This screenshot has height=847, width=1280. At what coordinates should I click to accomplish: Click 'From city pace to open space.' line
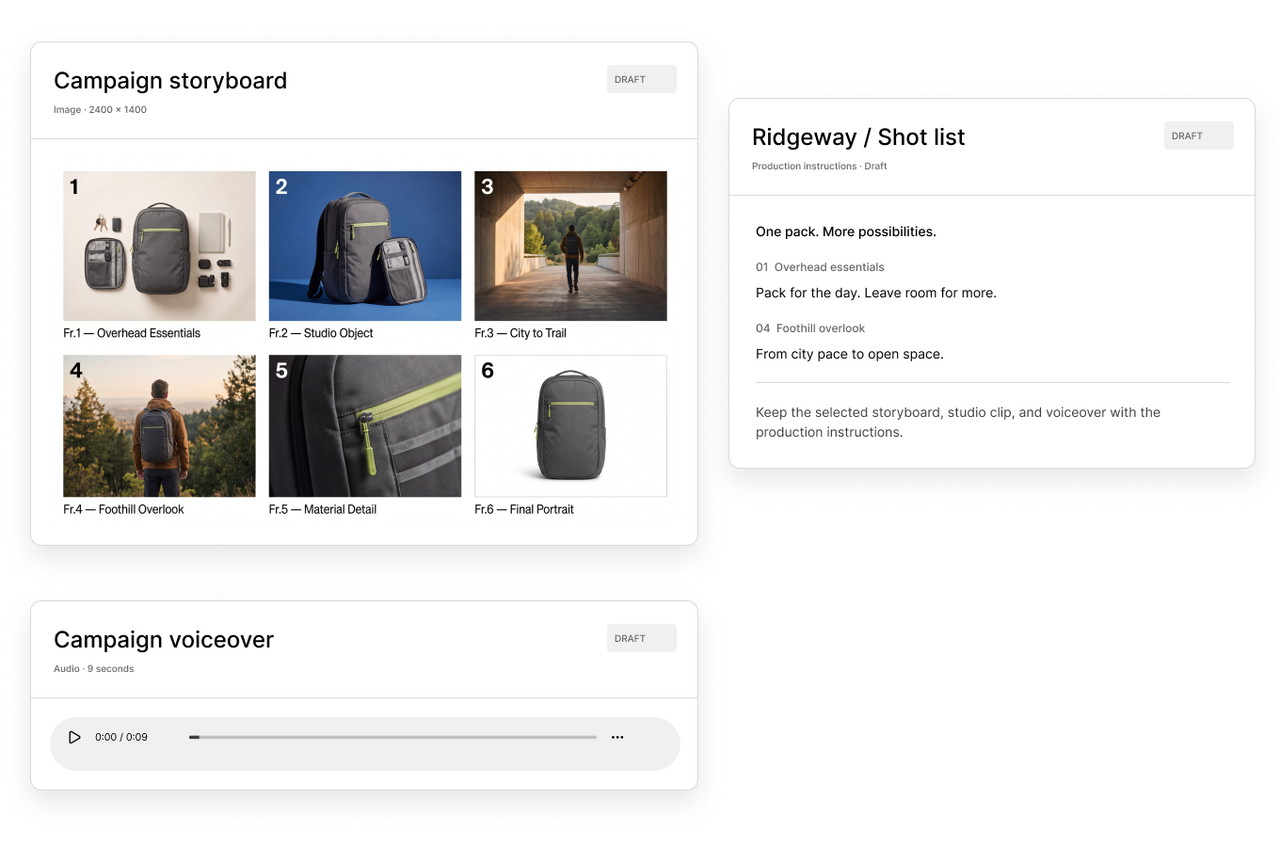point(850,354)
